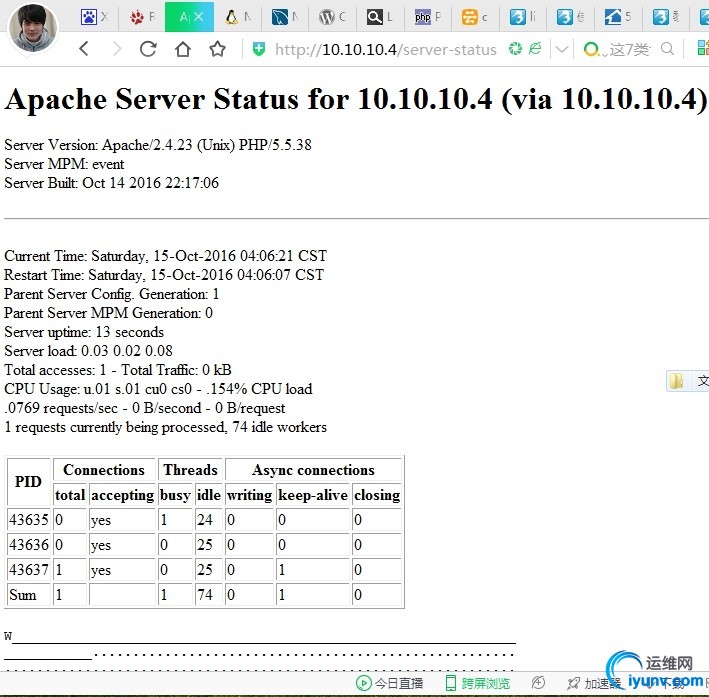Click the Async connections header

313,469
